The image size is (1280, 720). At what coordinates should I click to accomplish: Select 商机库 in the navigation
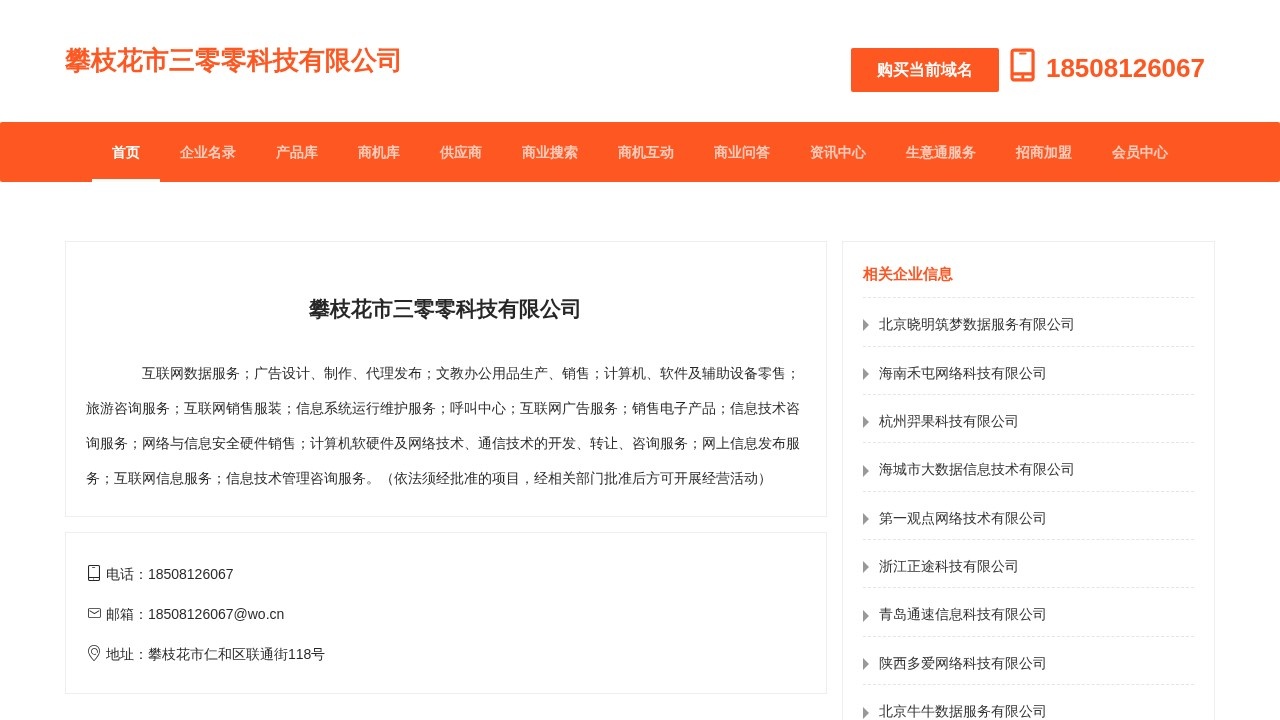pyautogui.click(x=378, y=152)
